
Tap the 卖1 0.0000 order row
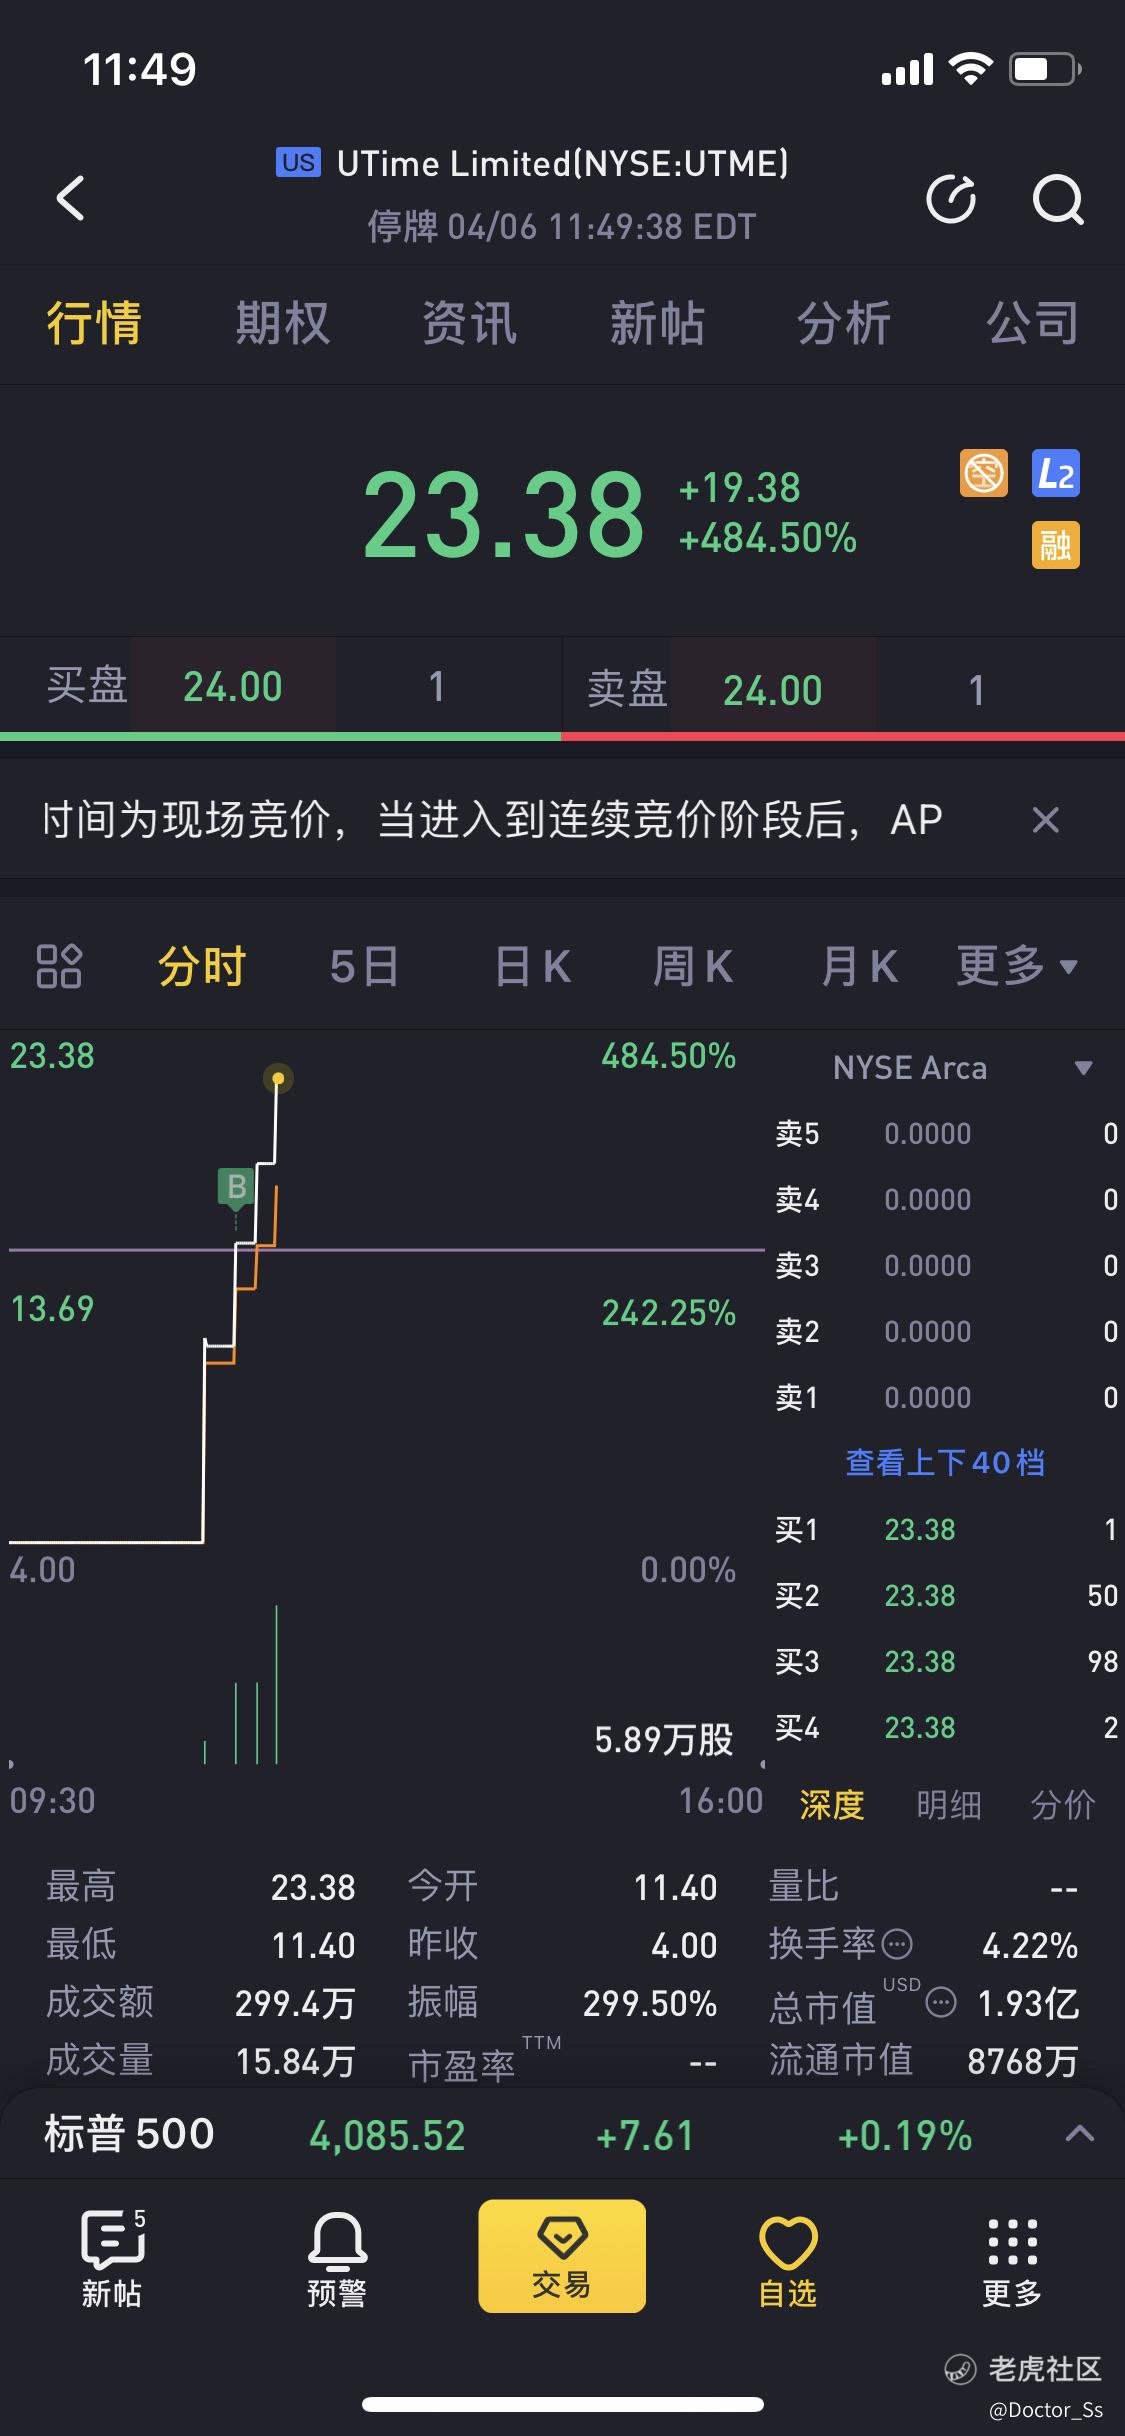pos(946,1398)
